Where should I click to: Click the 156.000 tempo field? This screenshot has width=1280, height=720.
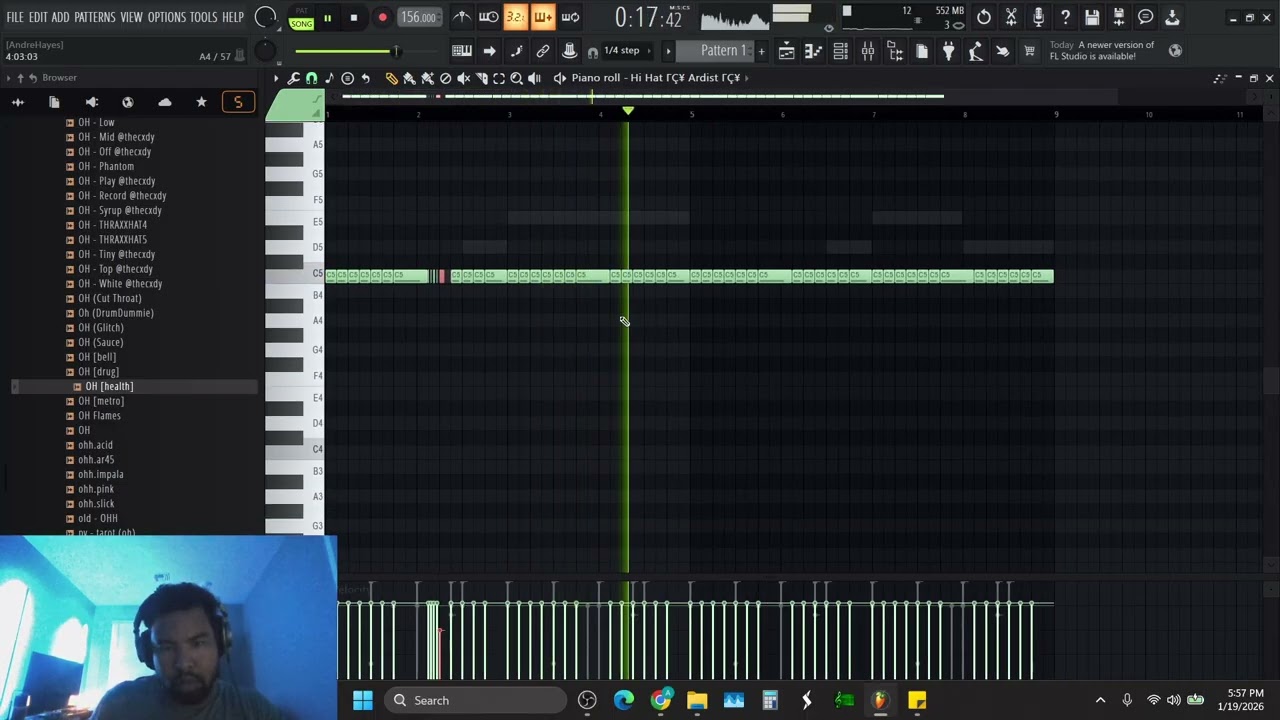pos(418,17)
